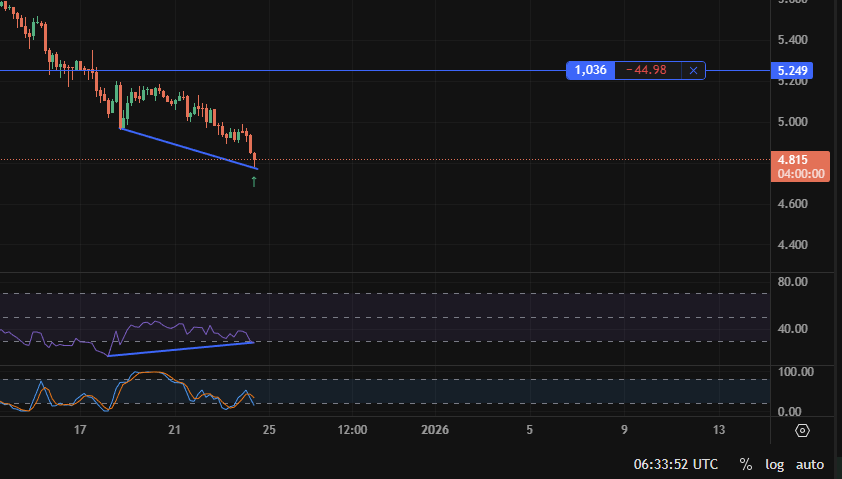Click the 4.815 current price label

[793, 159]
